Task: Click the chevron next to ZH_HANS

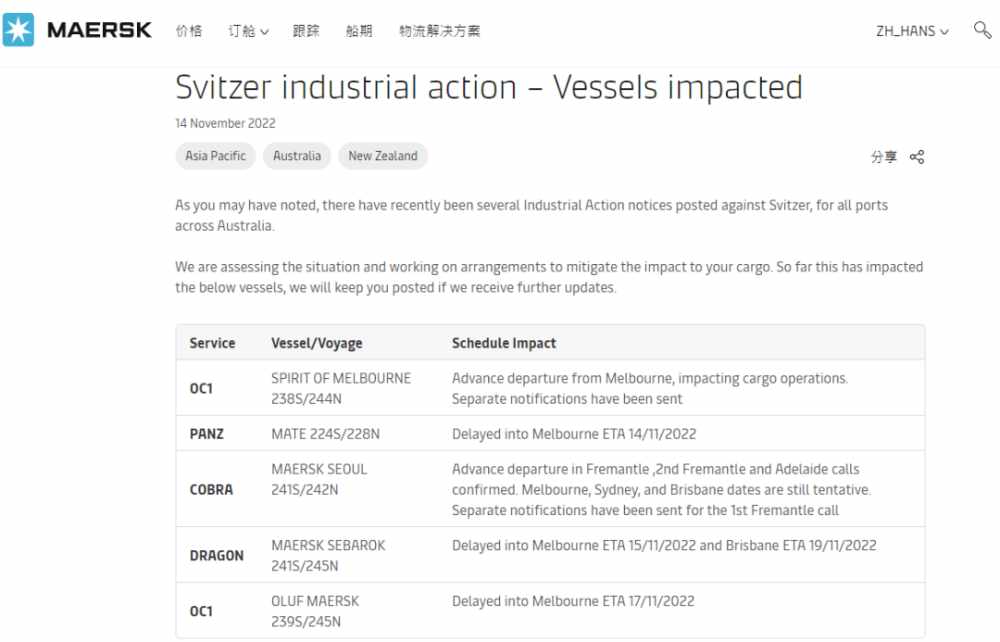Action: (944, 31)
